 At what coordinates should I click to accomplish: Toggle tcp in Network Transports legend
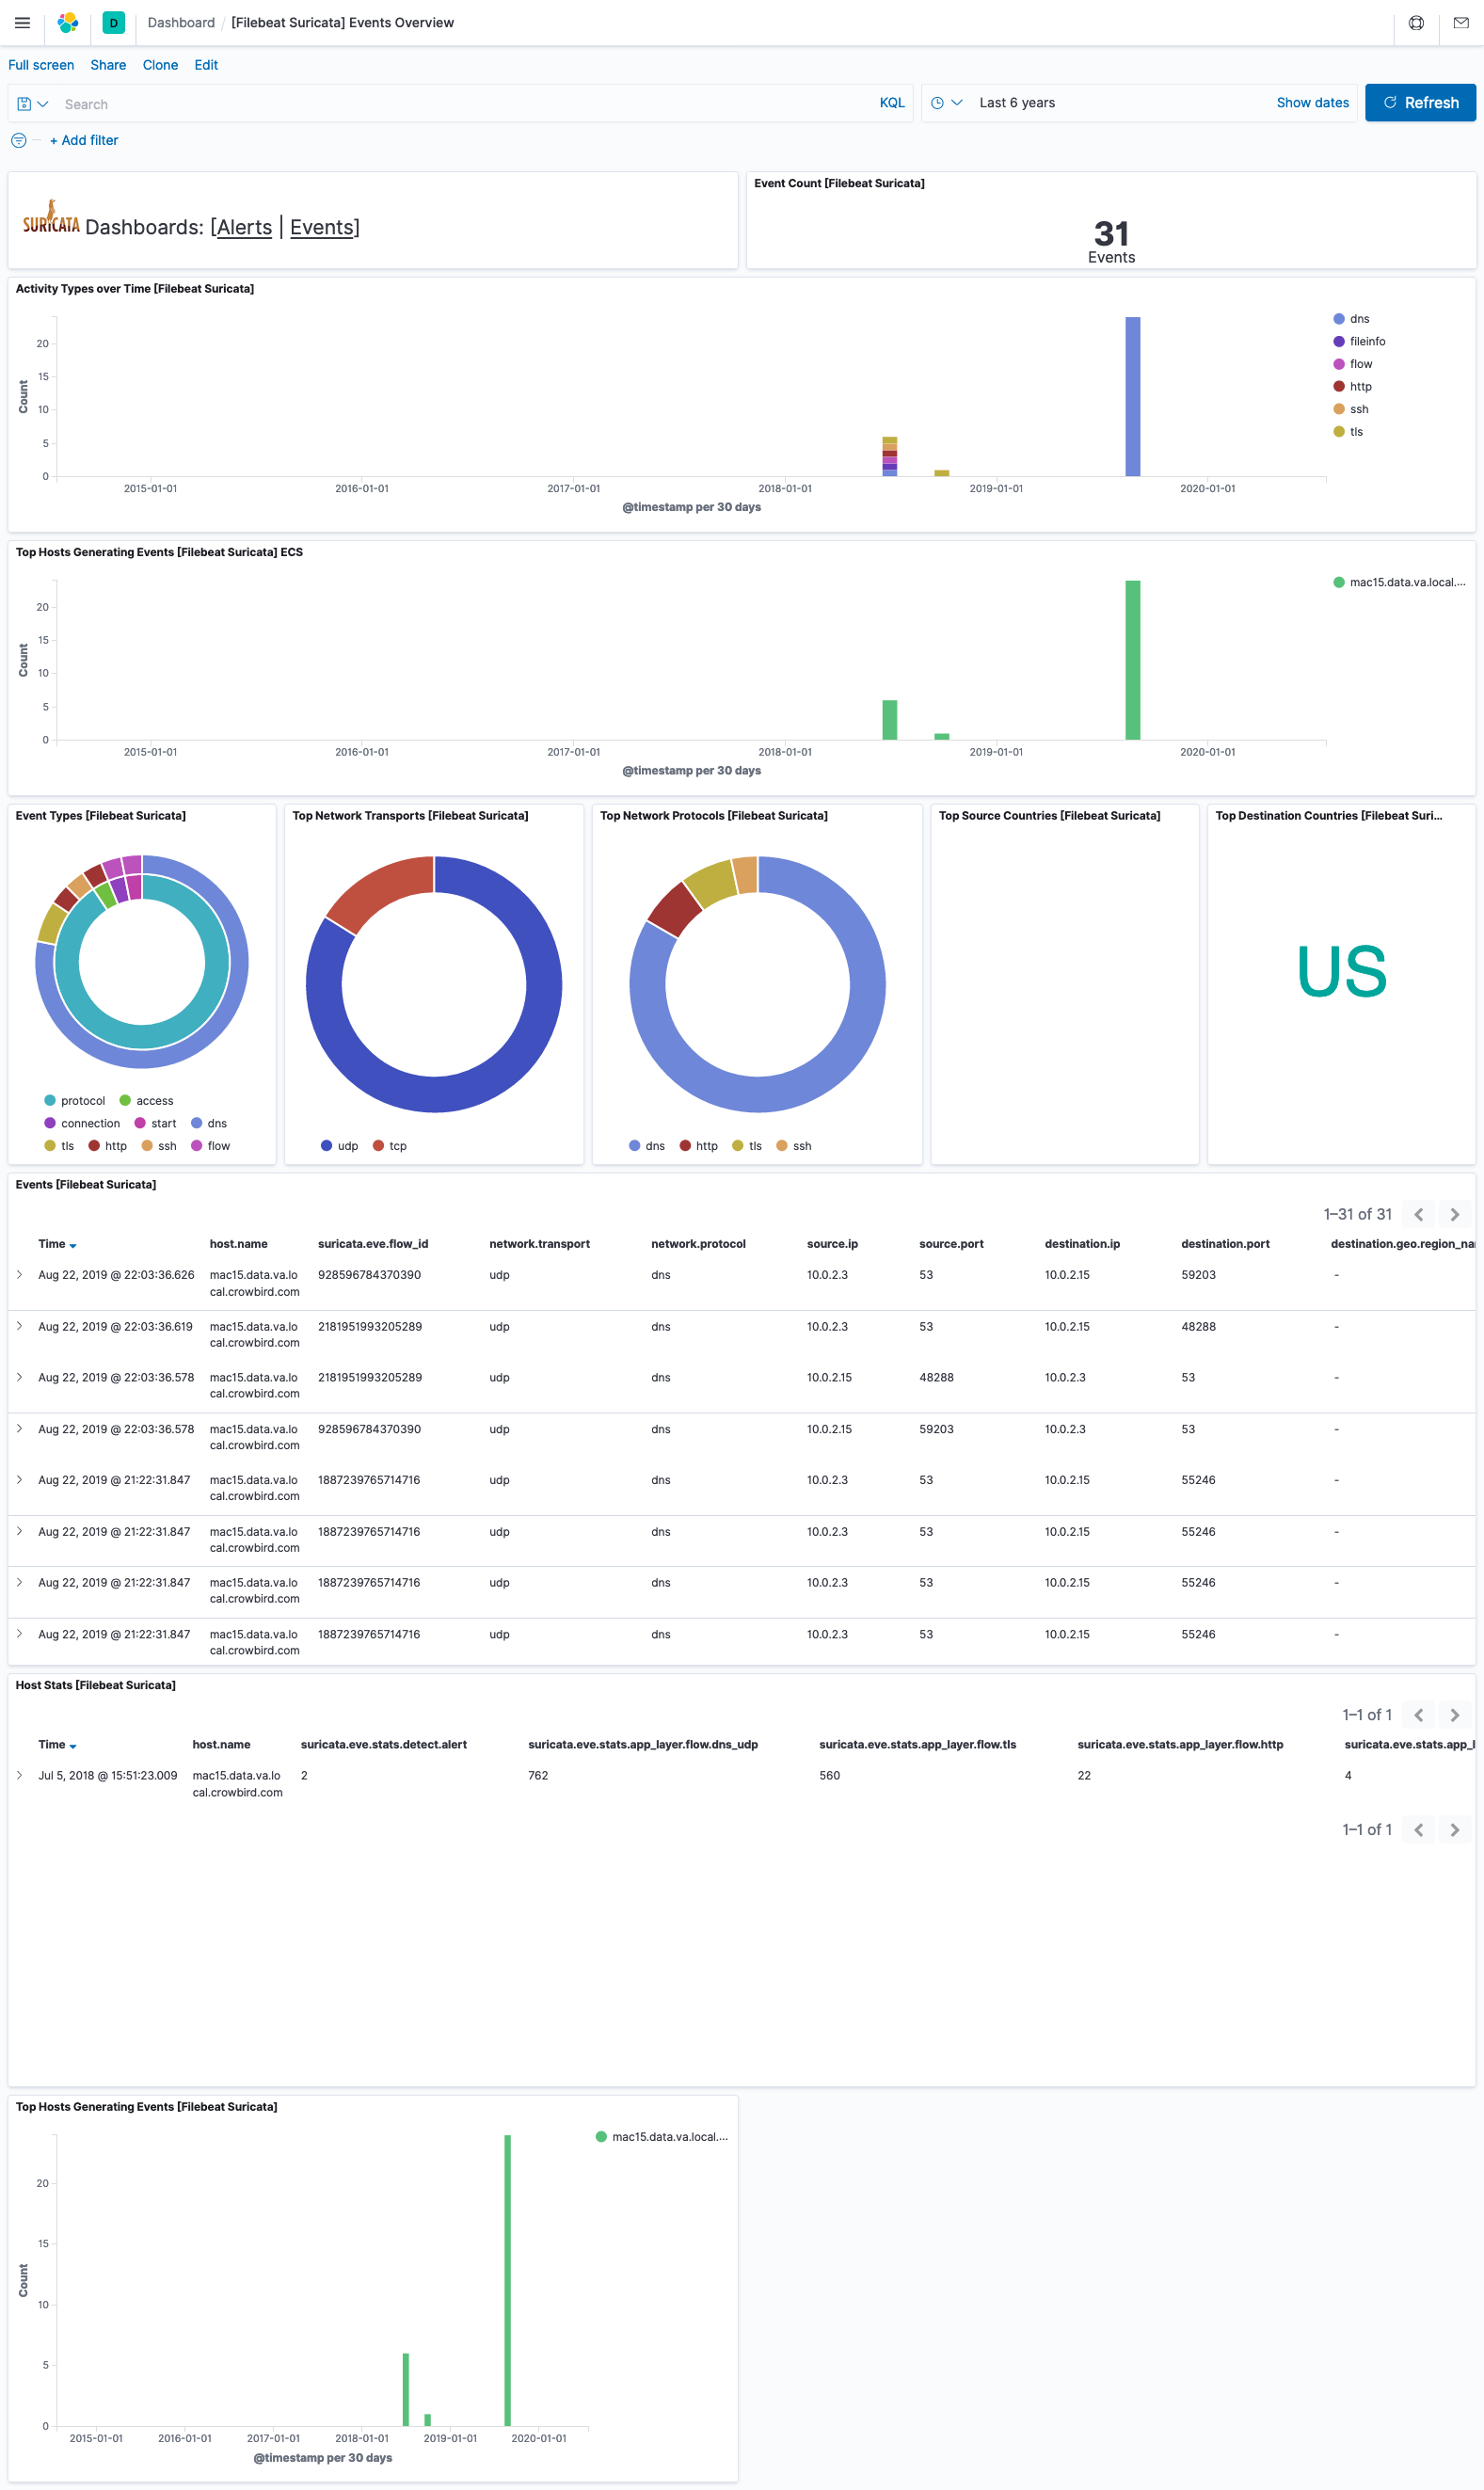(397, 1146)
